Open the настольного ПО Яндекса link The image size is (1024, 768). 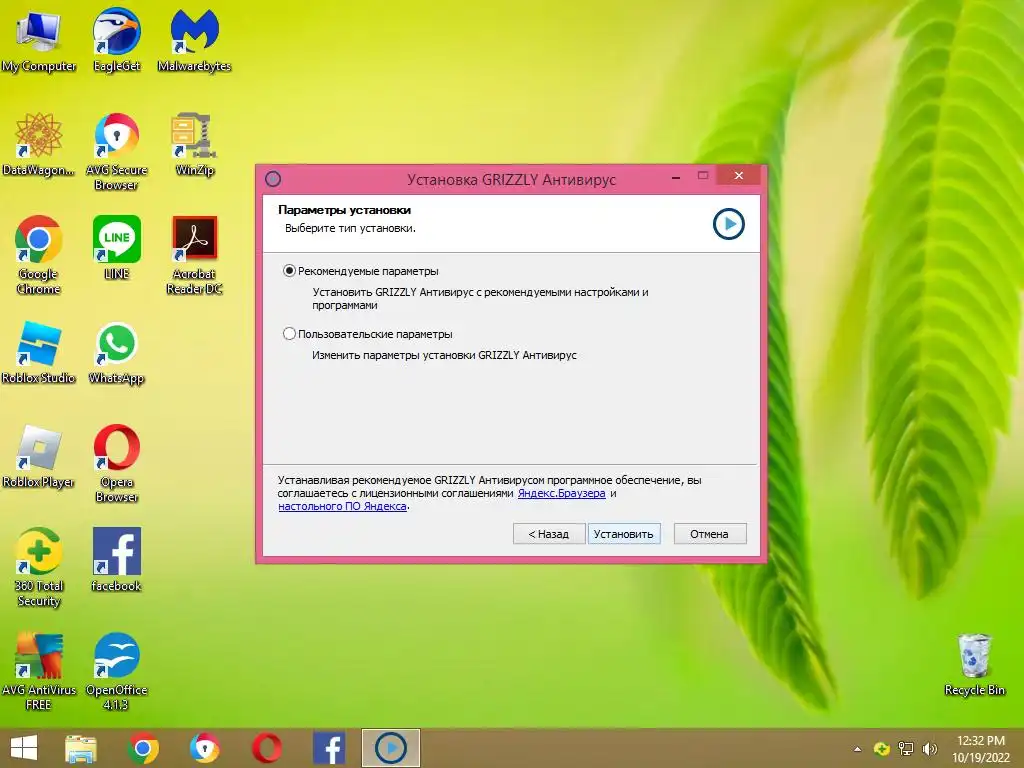[342, 506]
